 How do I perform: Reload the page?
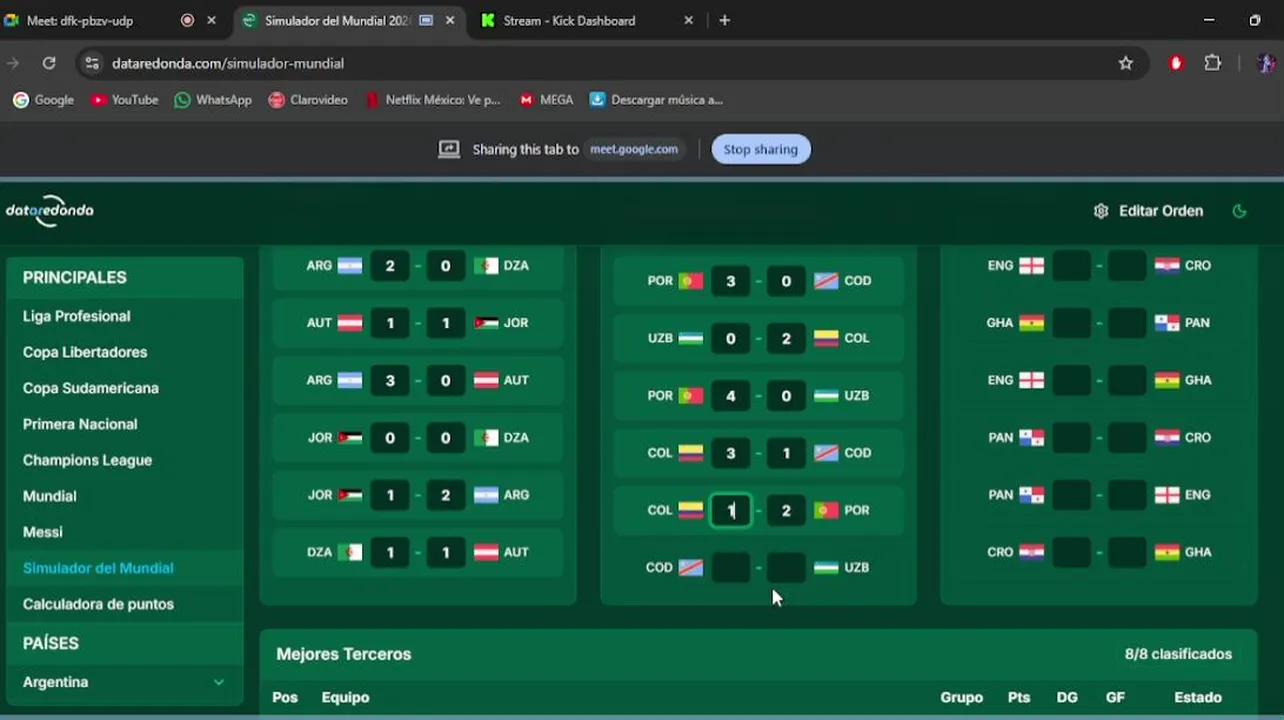(x=48, y=63)
